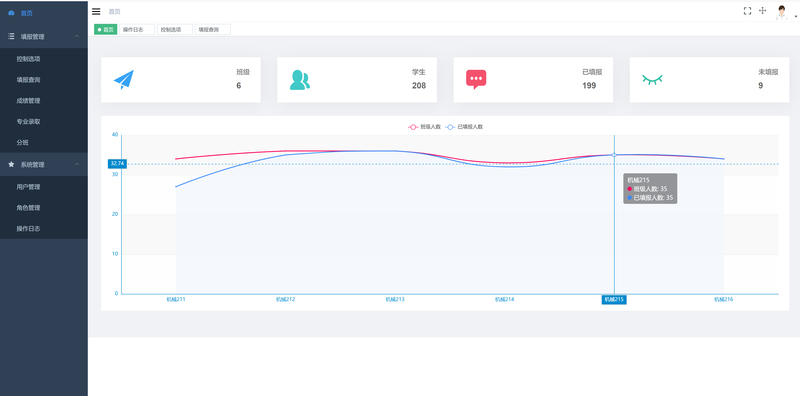Click the dashboard icon beside sidebar 首页
The width and height of the screenshot is (800, 396).
point(11,13)
